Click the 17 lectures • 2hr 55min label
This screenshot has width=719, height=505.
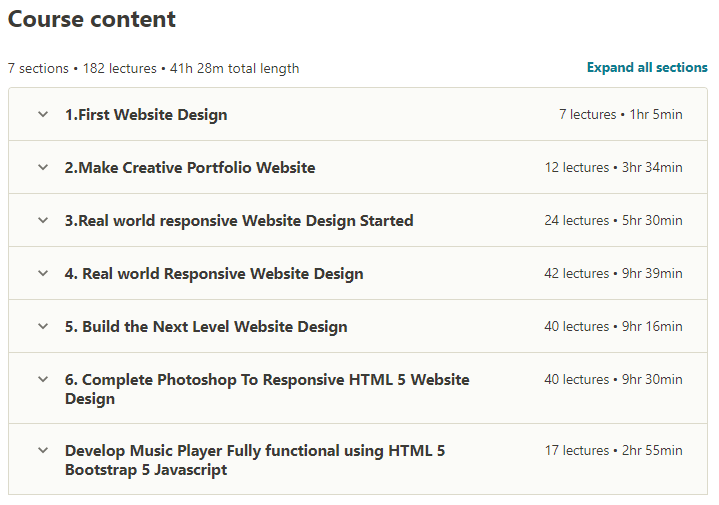tap(613, 451)
